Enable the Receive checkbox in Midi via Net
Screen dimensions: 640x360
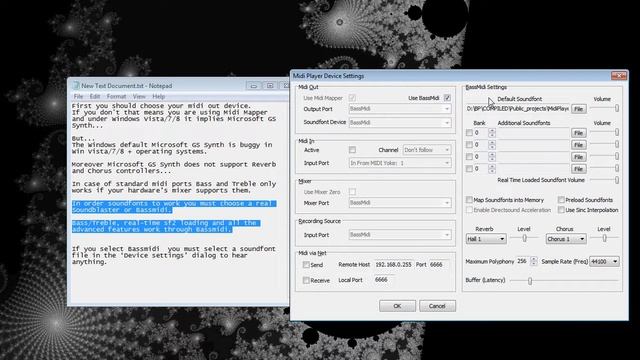coord(306,280)
